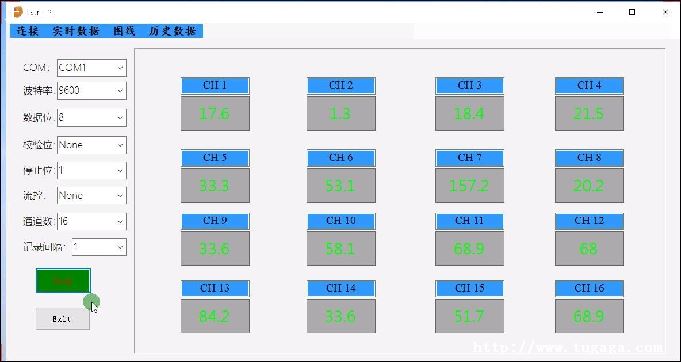Click the CH 1 header label
The height and width of the screenshot is (362, 681).
[215, 86]
